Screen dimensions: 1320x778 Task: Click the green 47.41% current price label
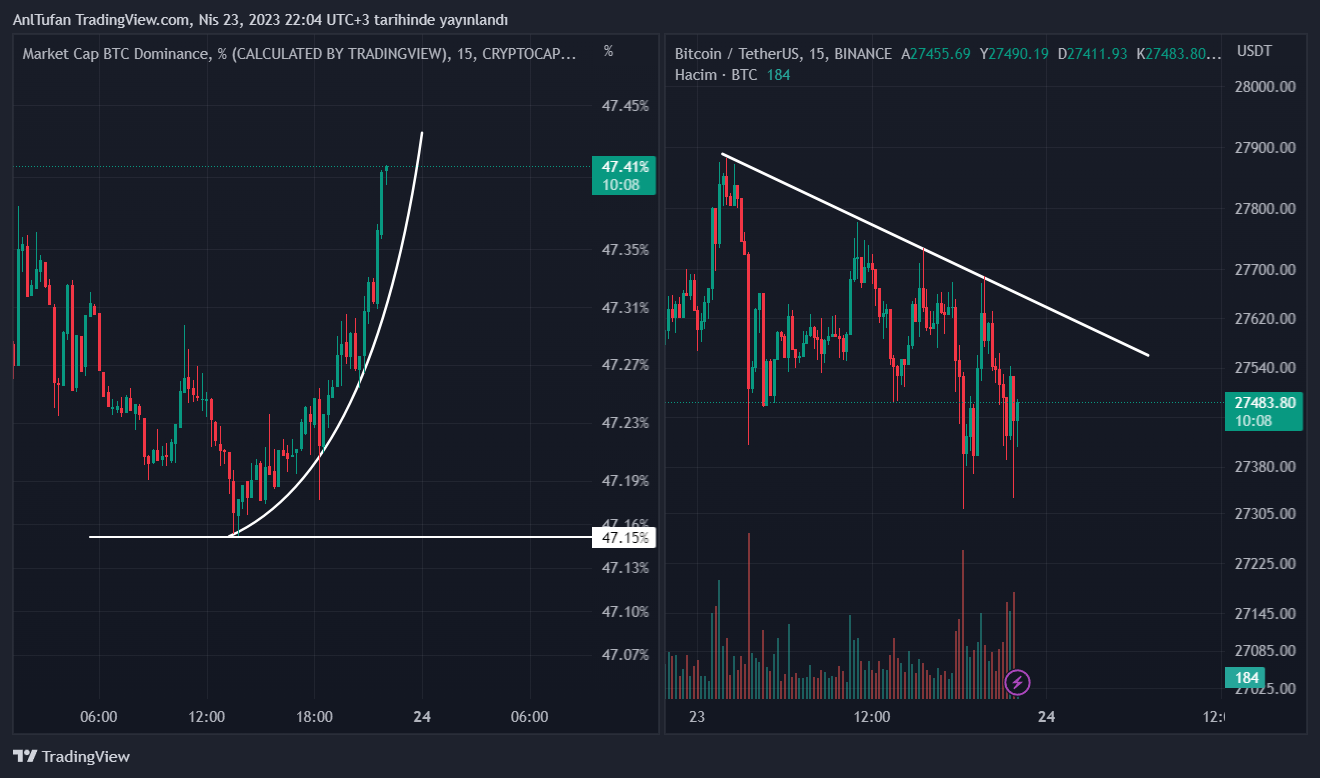[x=624, y=174]
